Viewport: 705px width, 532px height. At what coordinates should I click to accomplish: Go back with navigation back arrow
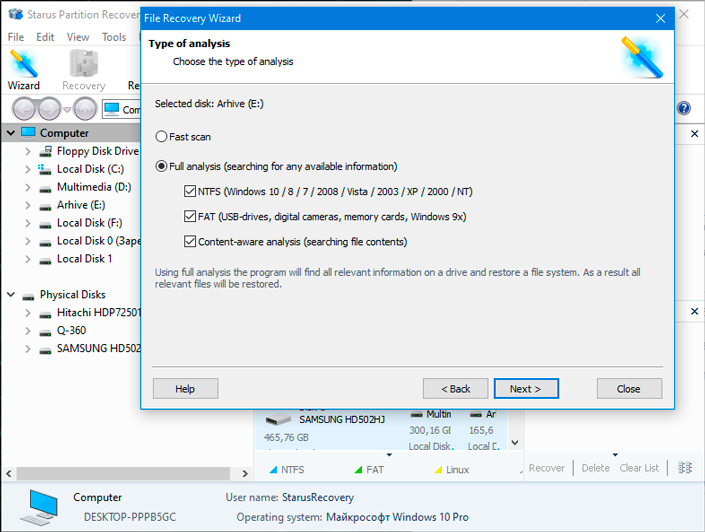[24, 109]
